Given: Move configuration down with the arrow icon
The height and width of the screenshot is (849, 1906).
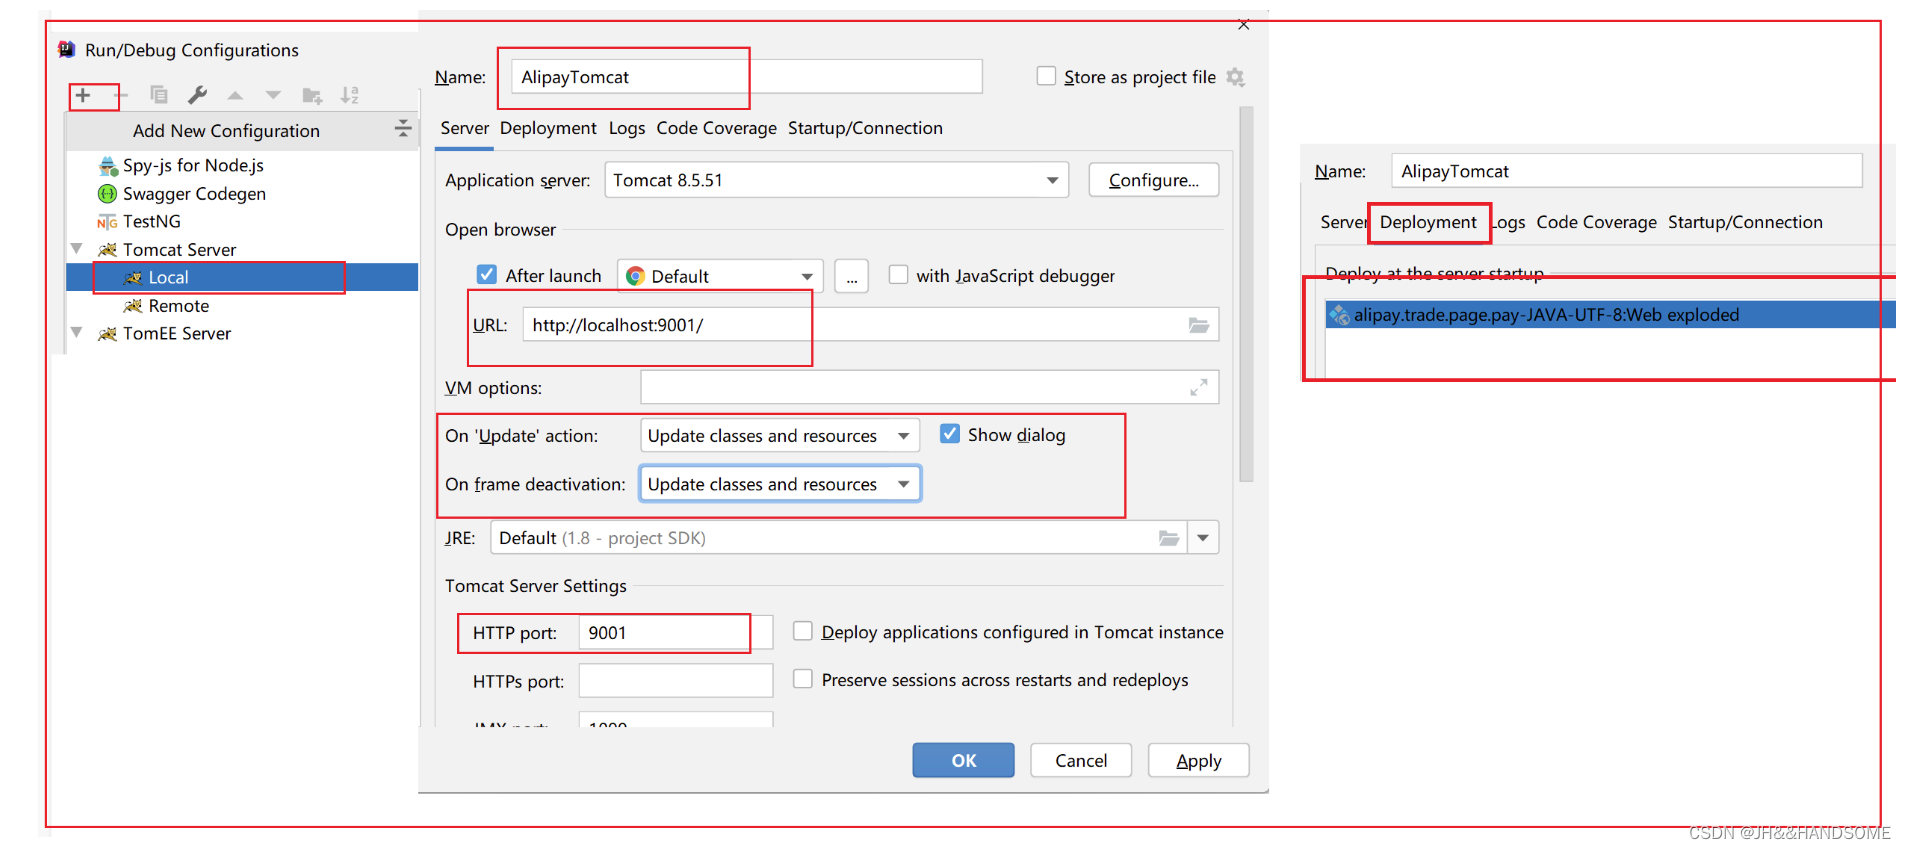Looking at the screenshot, I should (273, 96).
